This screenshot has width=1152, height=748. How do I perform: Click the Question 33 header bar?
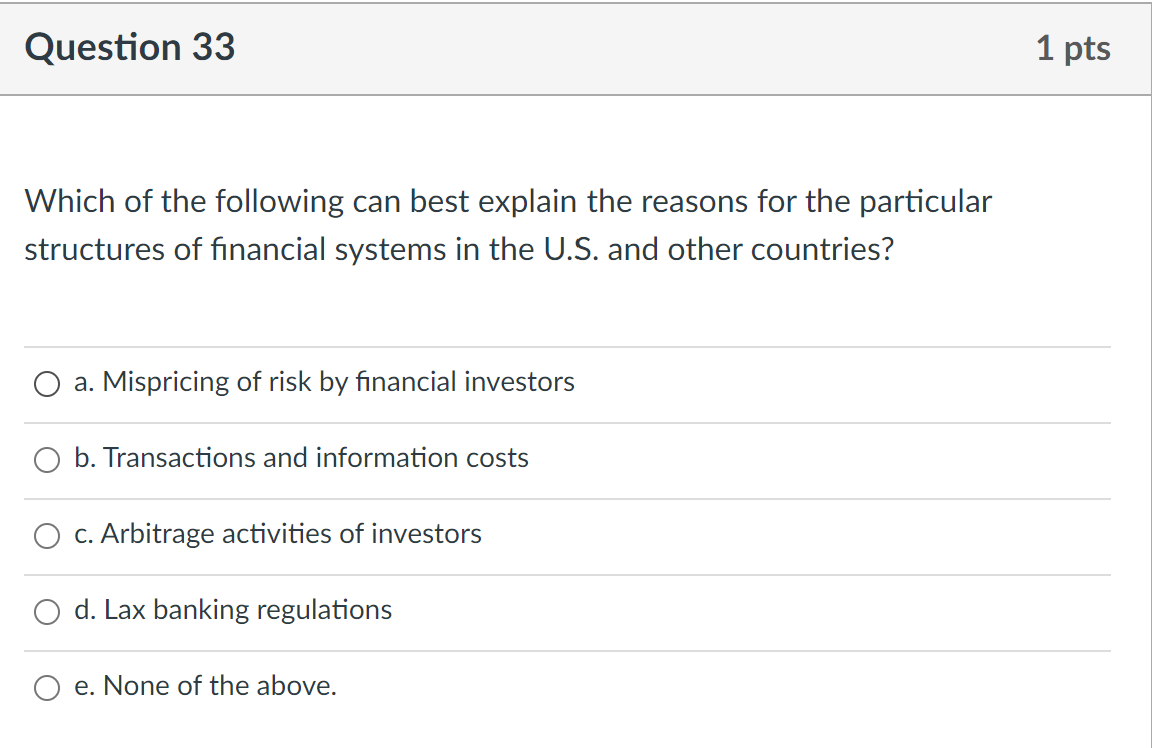point(576,47)
